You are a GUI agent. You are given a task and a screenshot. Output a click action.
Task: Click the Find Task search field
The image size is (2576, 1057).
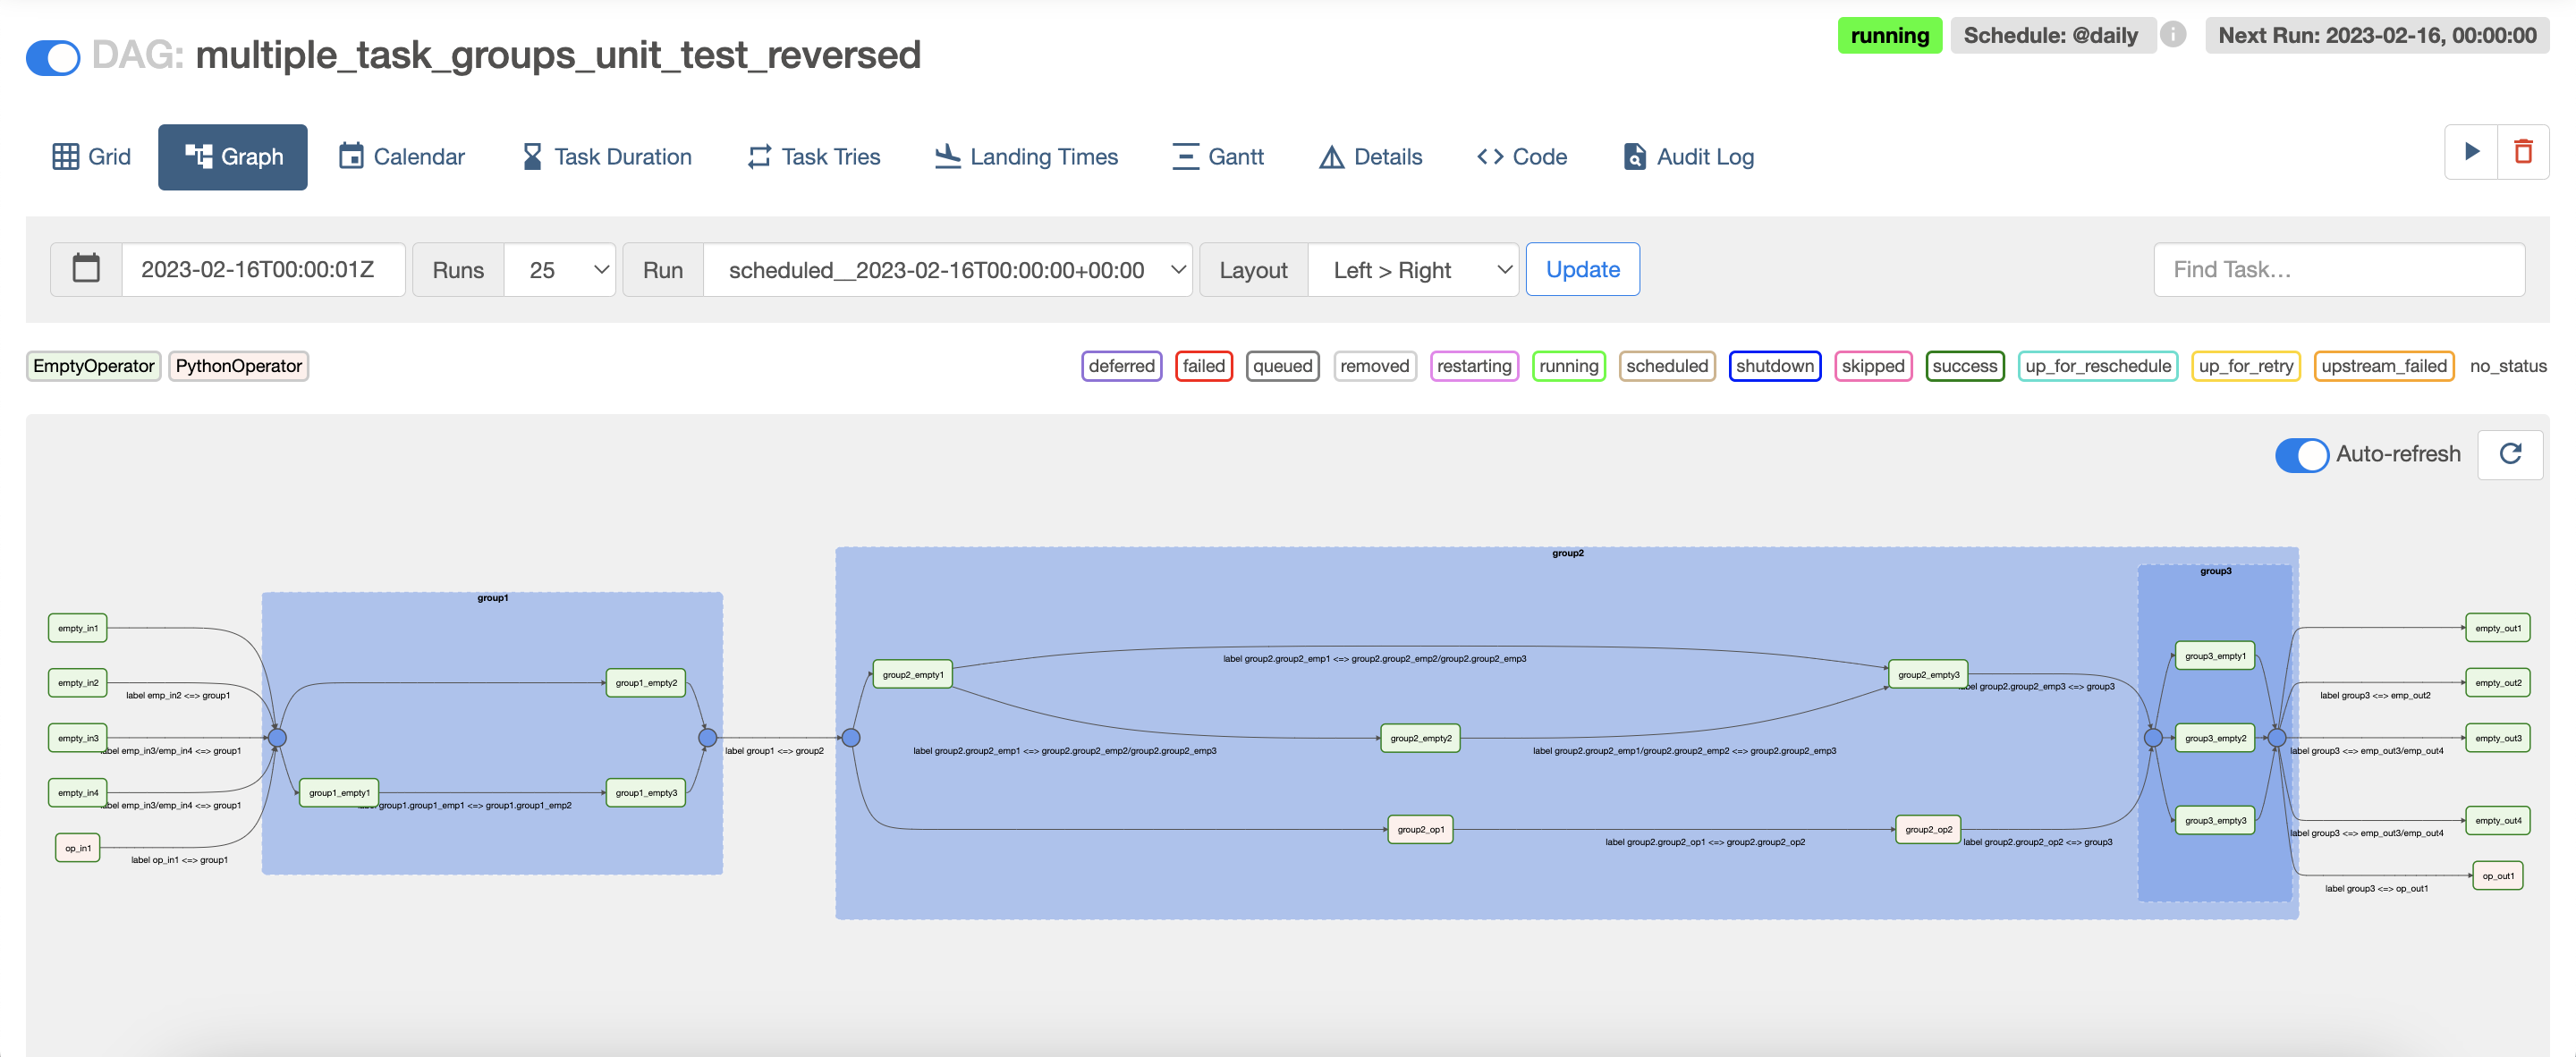2338,269
